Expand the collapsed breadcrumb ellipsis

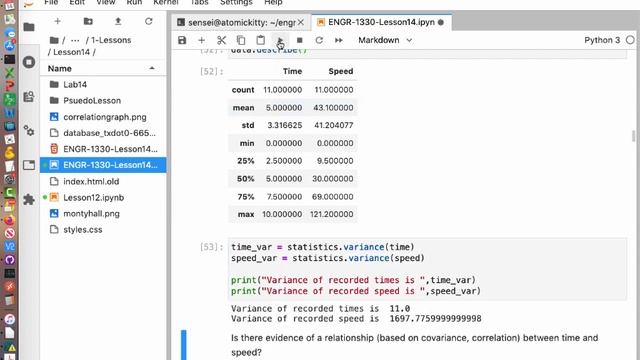click(x=75, y=40)
